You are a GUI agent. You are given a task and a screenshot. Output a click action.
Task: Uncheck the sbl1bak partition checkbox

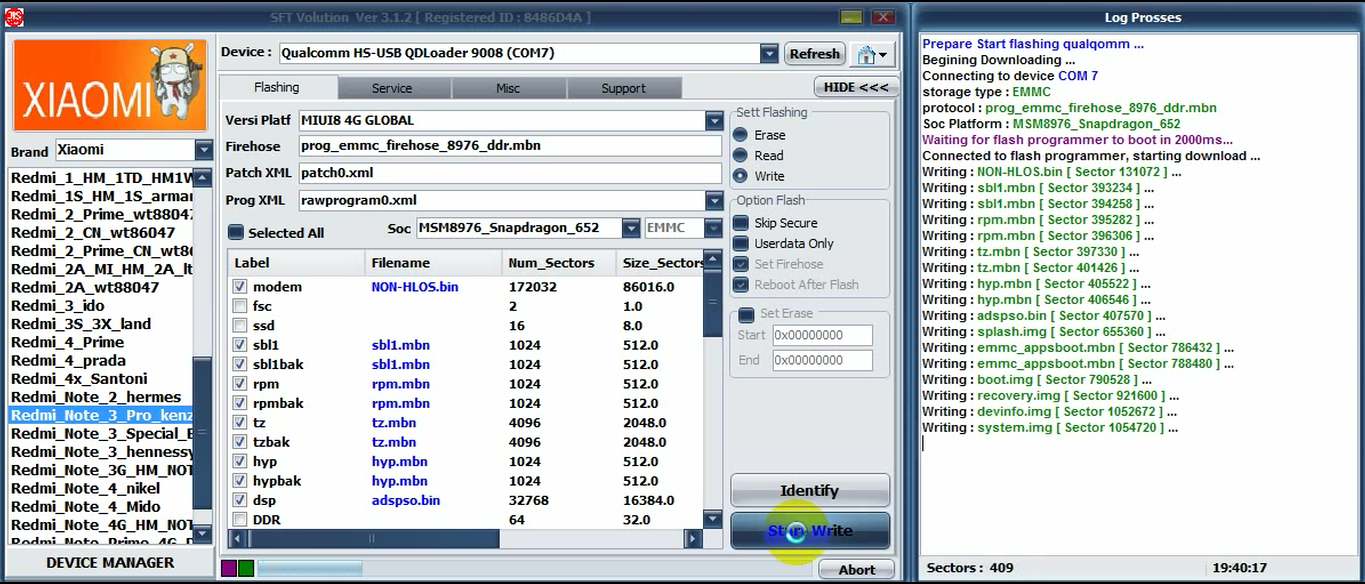pyautogui.click(x=239, y=364)
